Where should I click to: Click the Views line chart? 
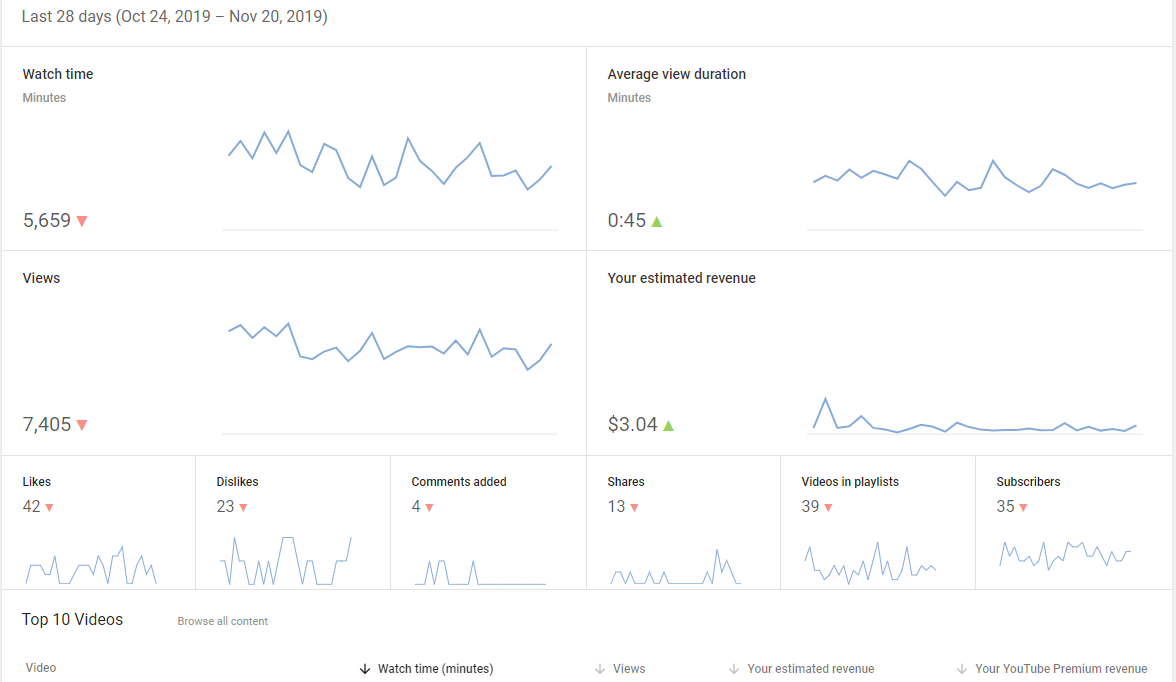[x=390, y=347]
